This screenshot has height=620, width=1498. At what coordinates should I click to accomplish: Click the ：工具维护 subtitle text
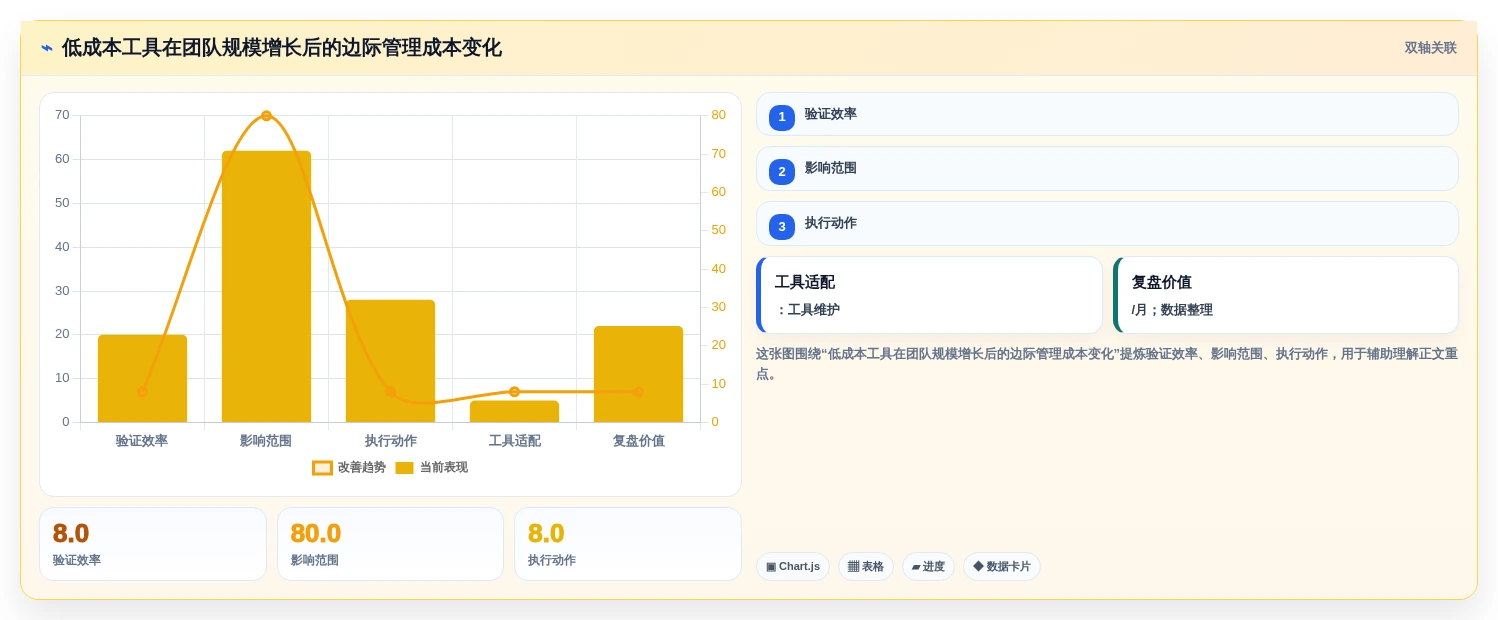point(807,310)
